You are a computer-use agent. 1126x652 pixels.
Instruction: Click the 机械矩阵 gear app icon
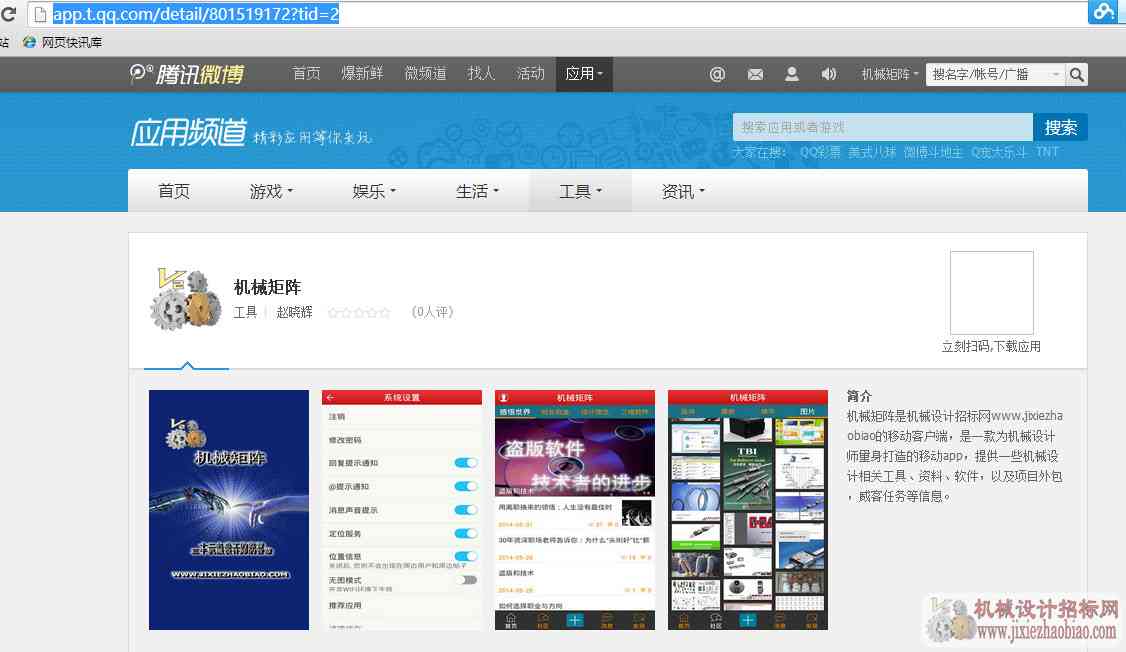[x=186, y=299]
